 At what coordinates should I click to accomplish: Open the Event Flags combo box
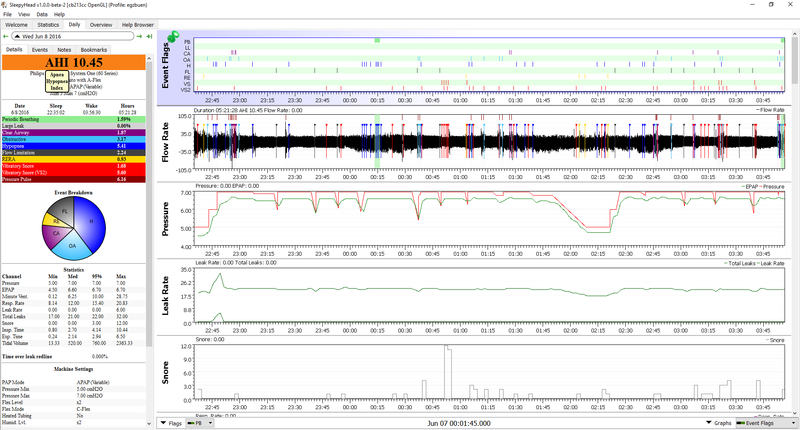[x=762, y=424]
